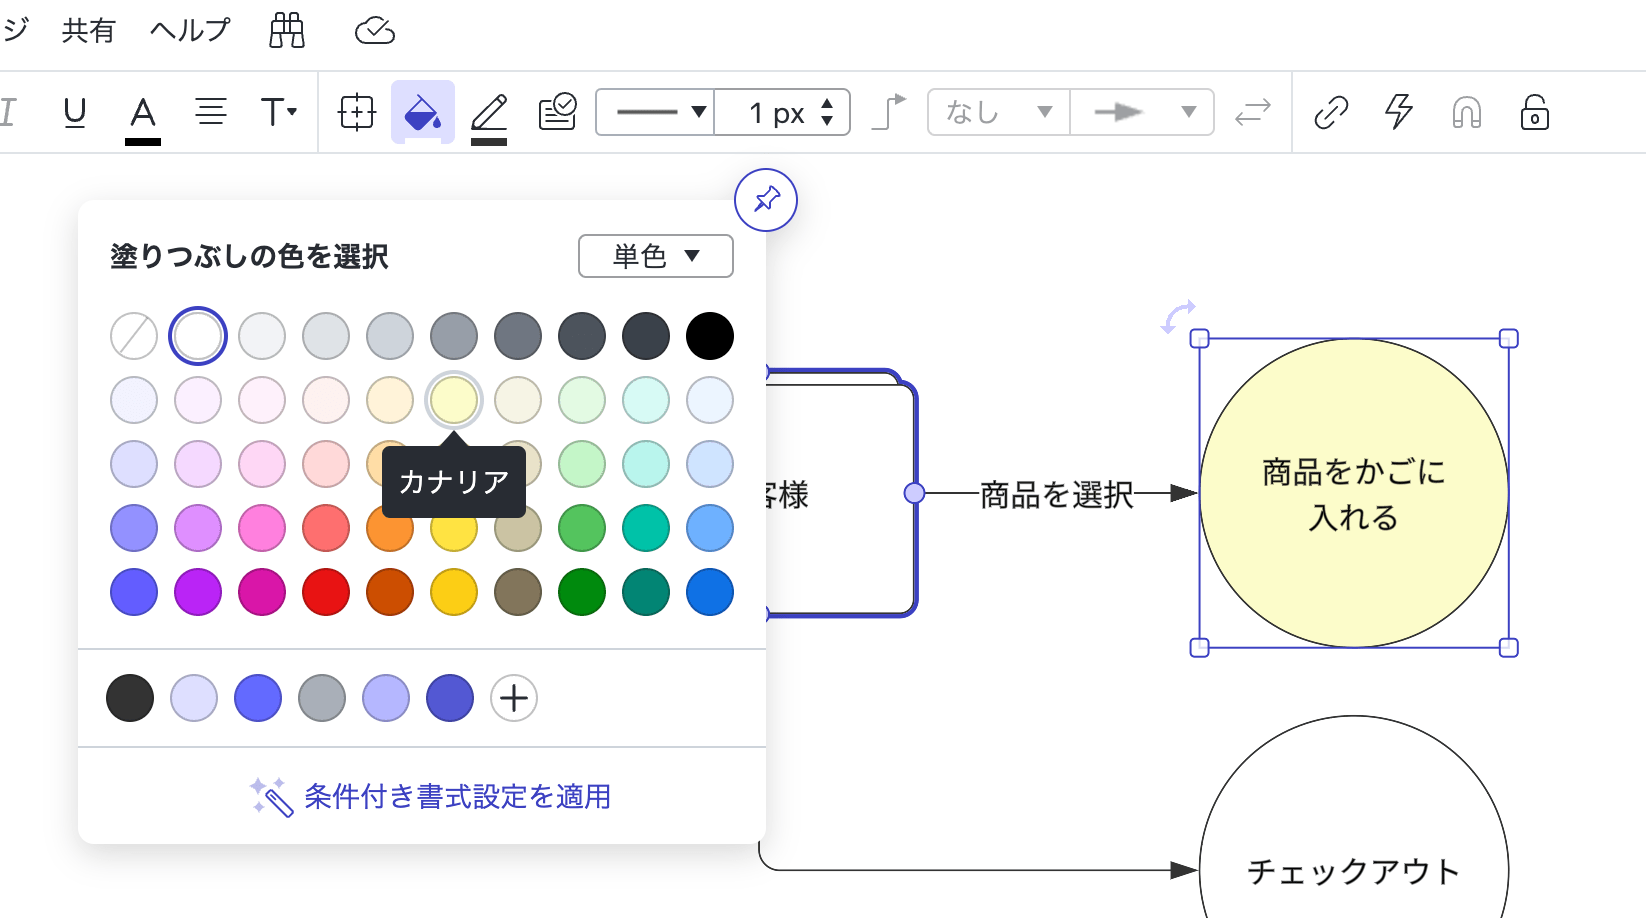
Task: Click the rotate handle above the selected circle
Action: tap(1178, 316)
